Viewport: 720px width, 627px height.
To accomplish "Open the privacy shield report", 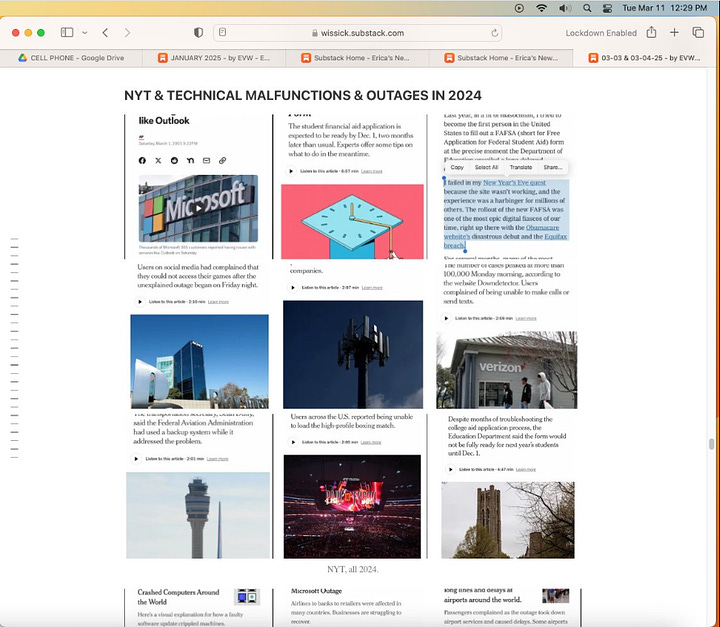I will tap(198, 33).
